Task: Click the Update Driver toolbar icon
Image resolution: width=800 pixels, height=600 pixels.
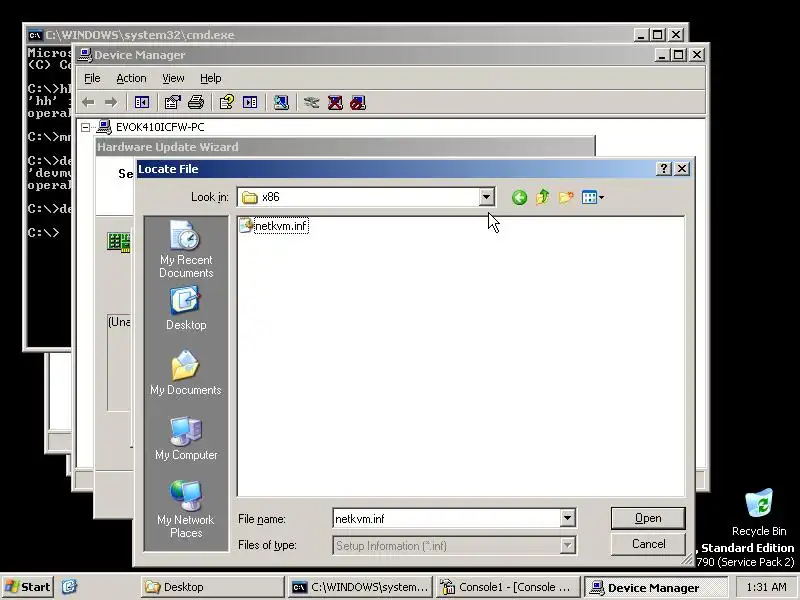Action: pyautogui.click(x=311, y=103)
